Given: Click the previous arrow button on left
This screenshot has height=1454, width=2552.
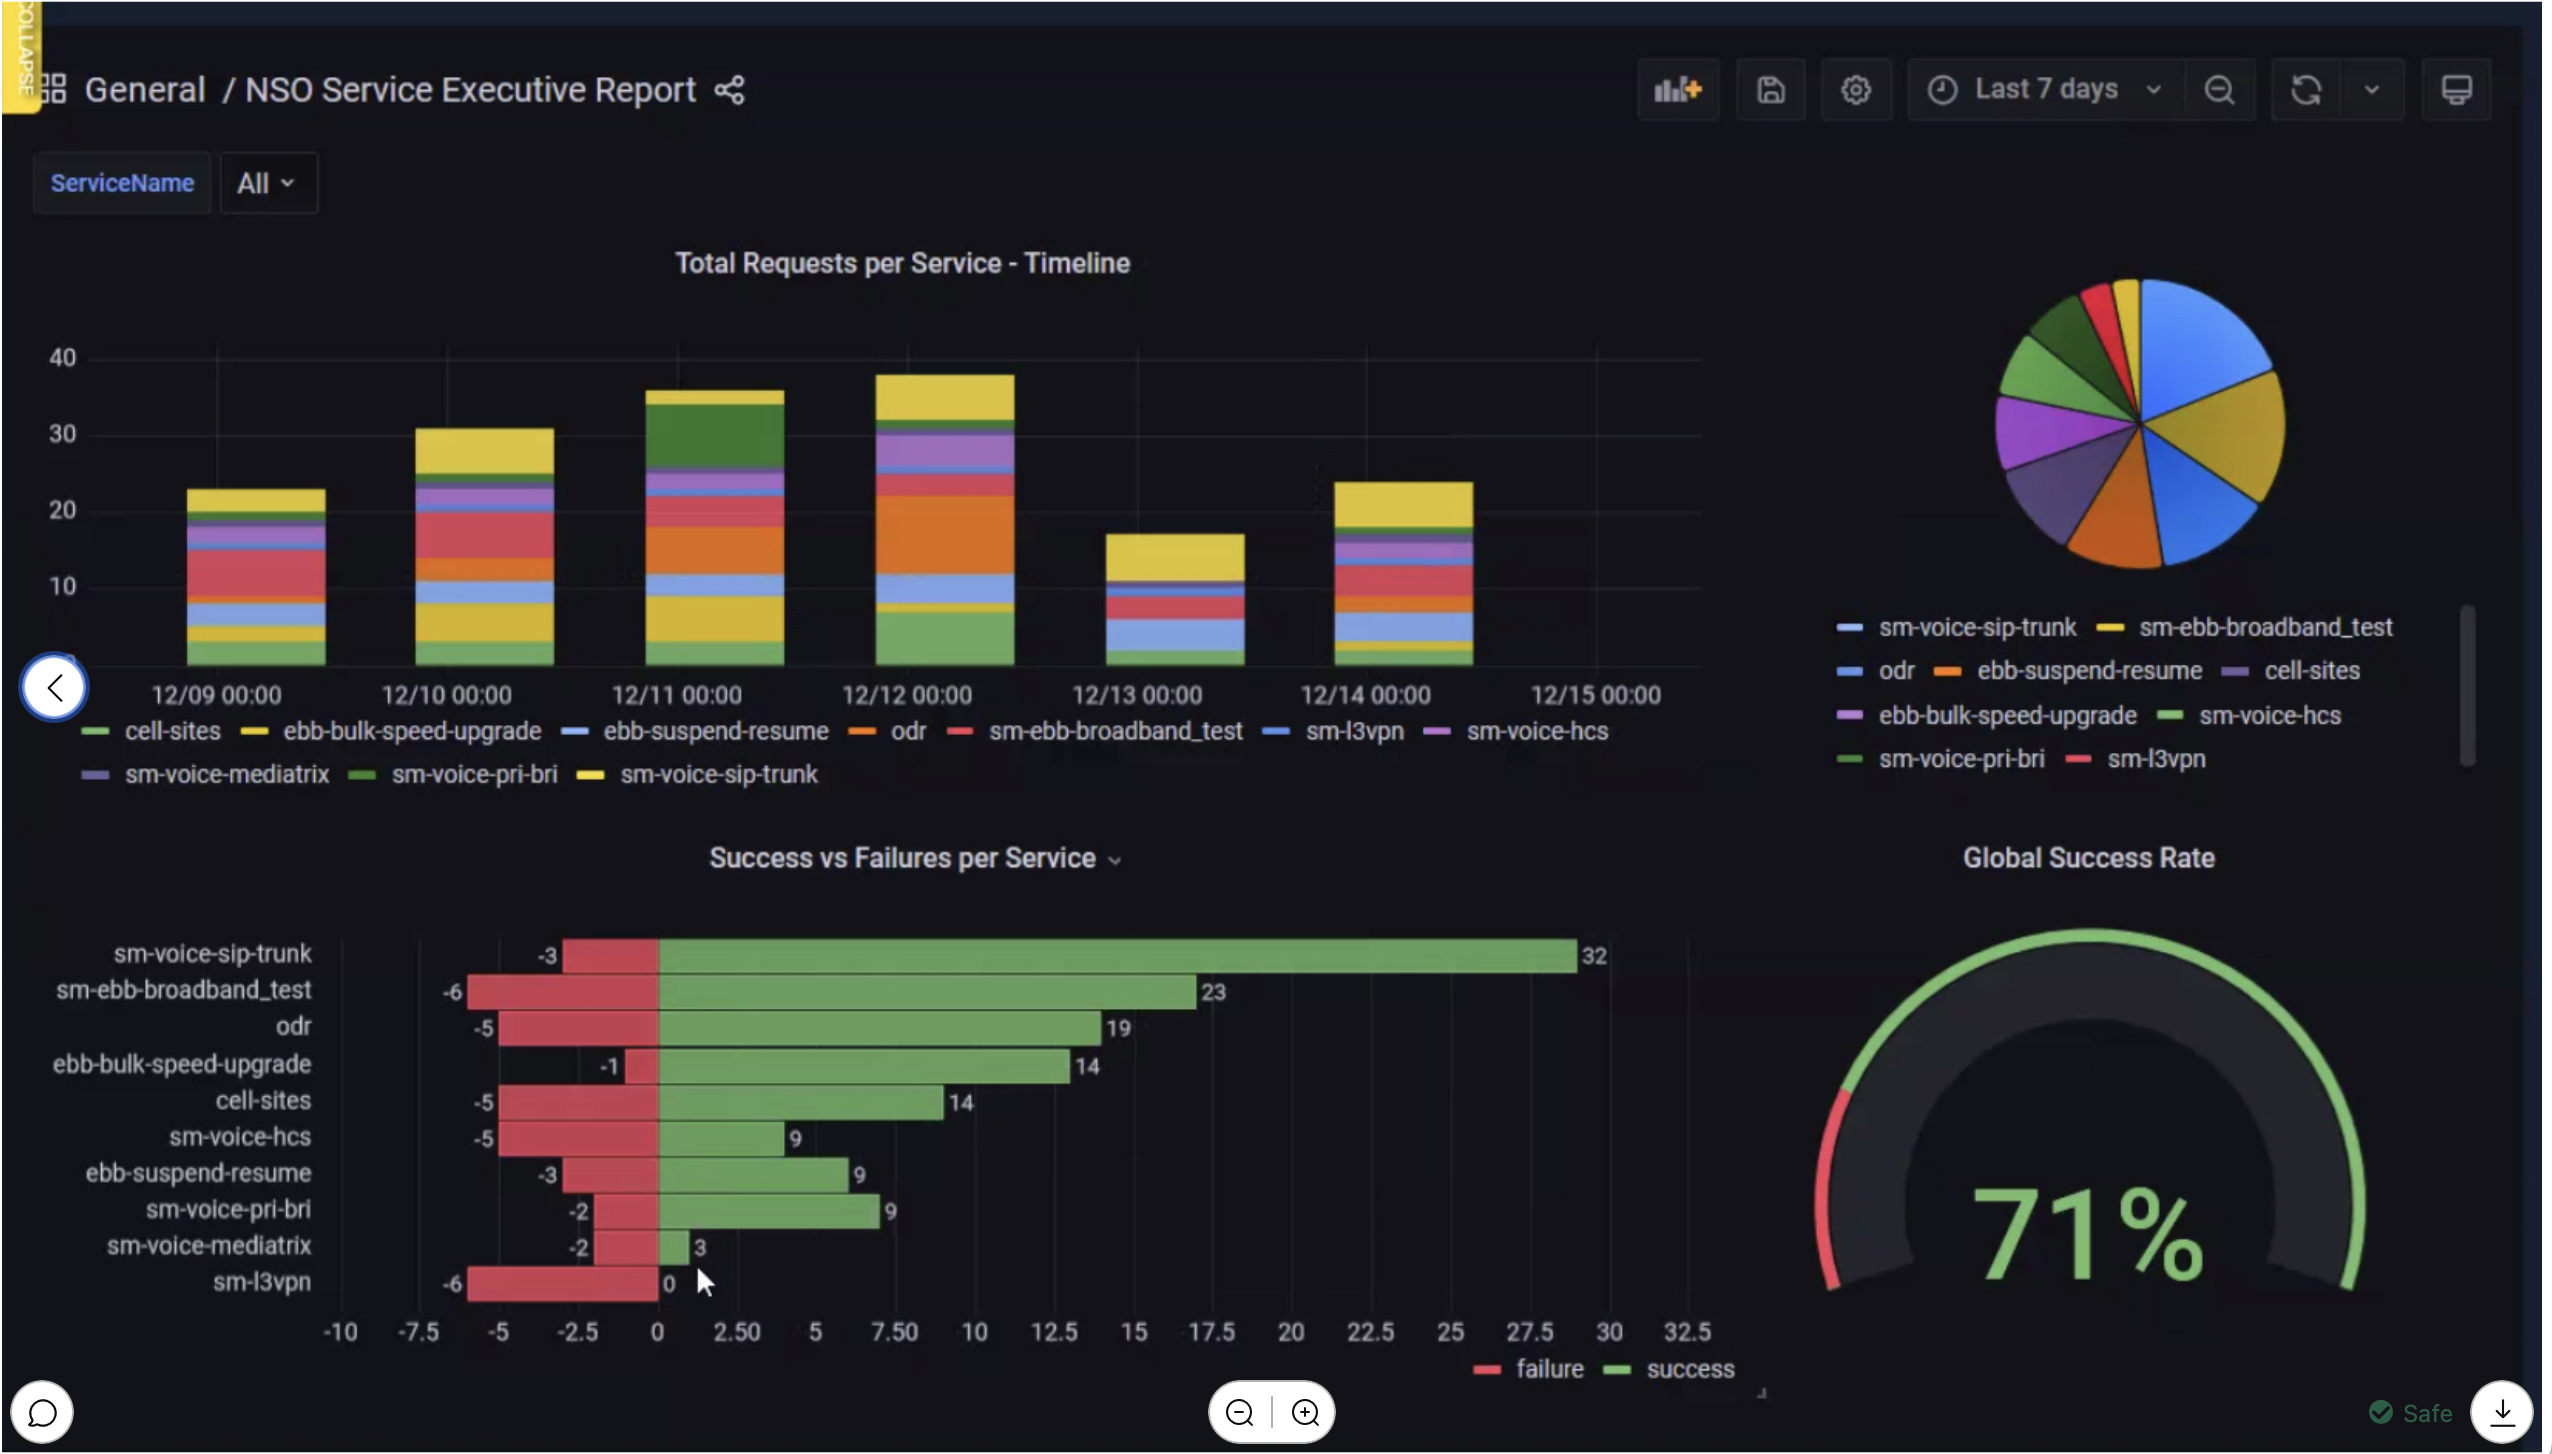Looking at the screenshot, I should point(54,688).
